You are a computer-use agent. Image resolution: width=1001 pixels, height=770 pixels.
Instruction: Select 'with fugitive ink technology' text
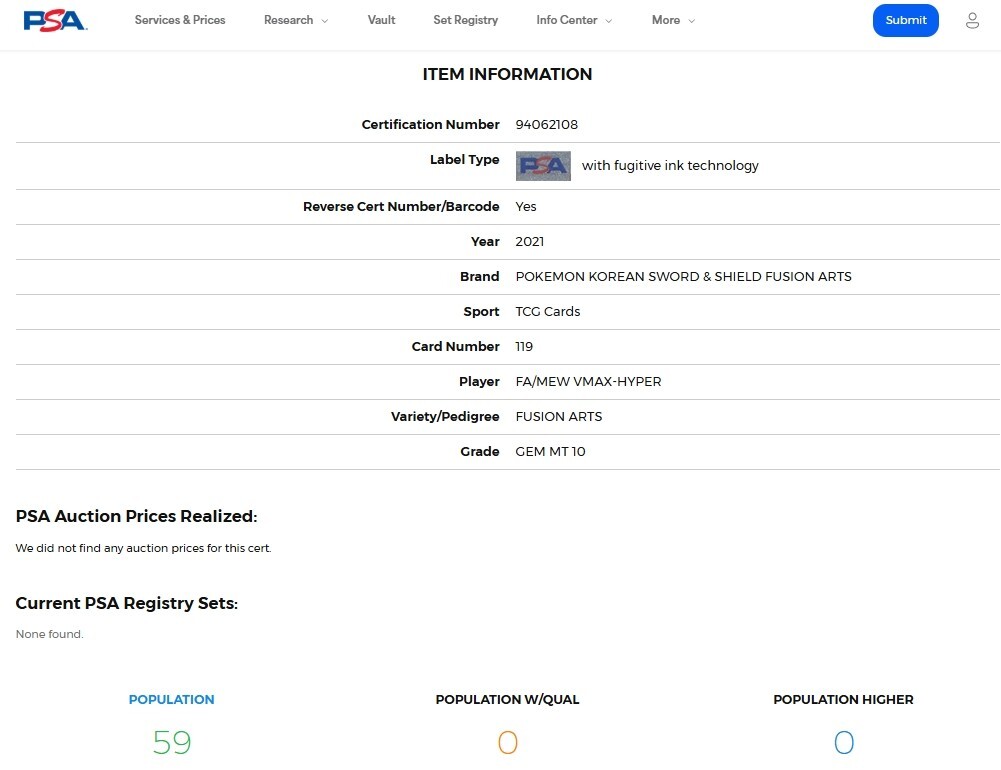pos(670,165)
